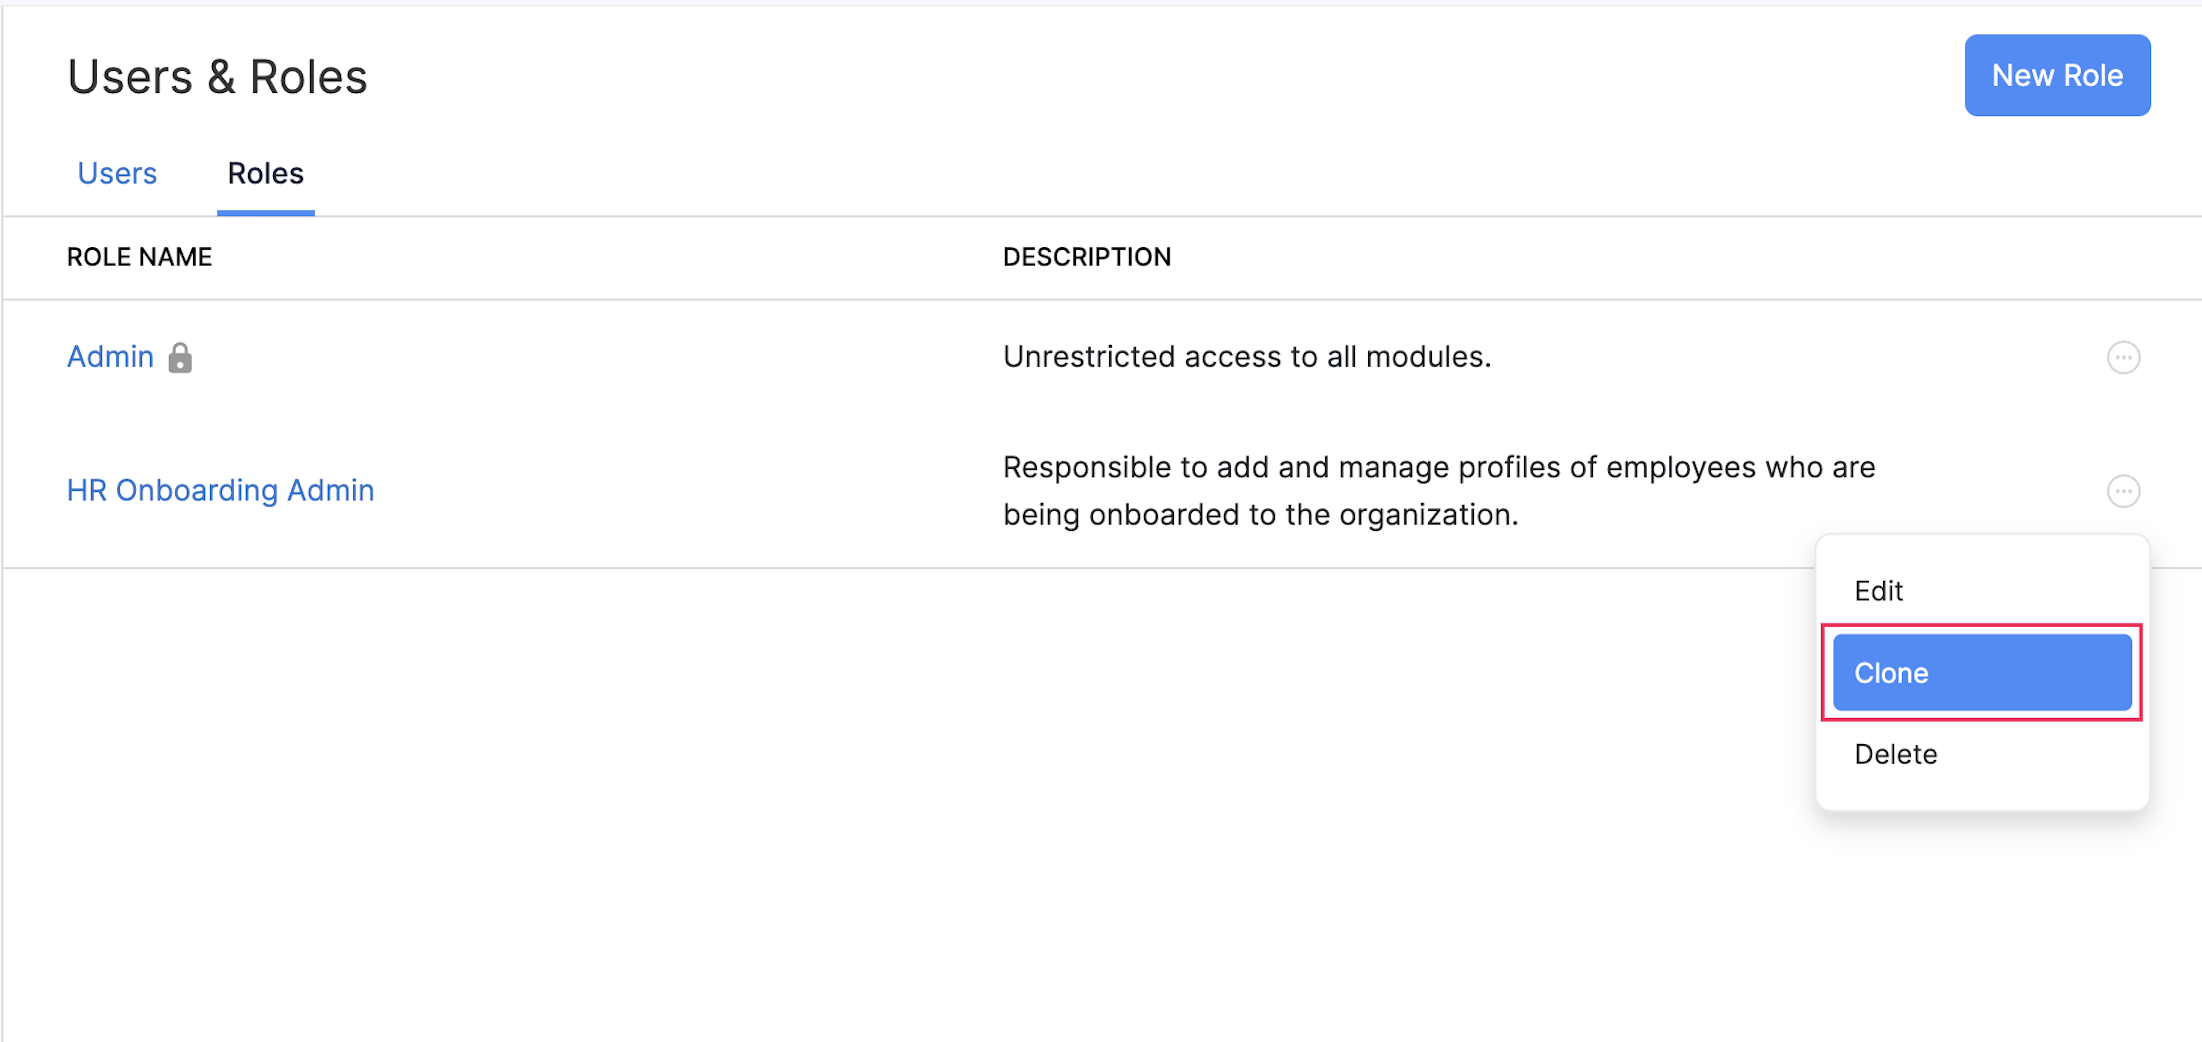Click the ROLE NAME column header
Image resolution: width=2202 pixels, height=1042 pixels.
click(139, 257)
